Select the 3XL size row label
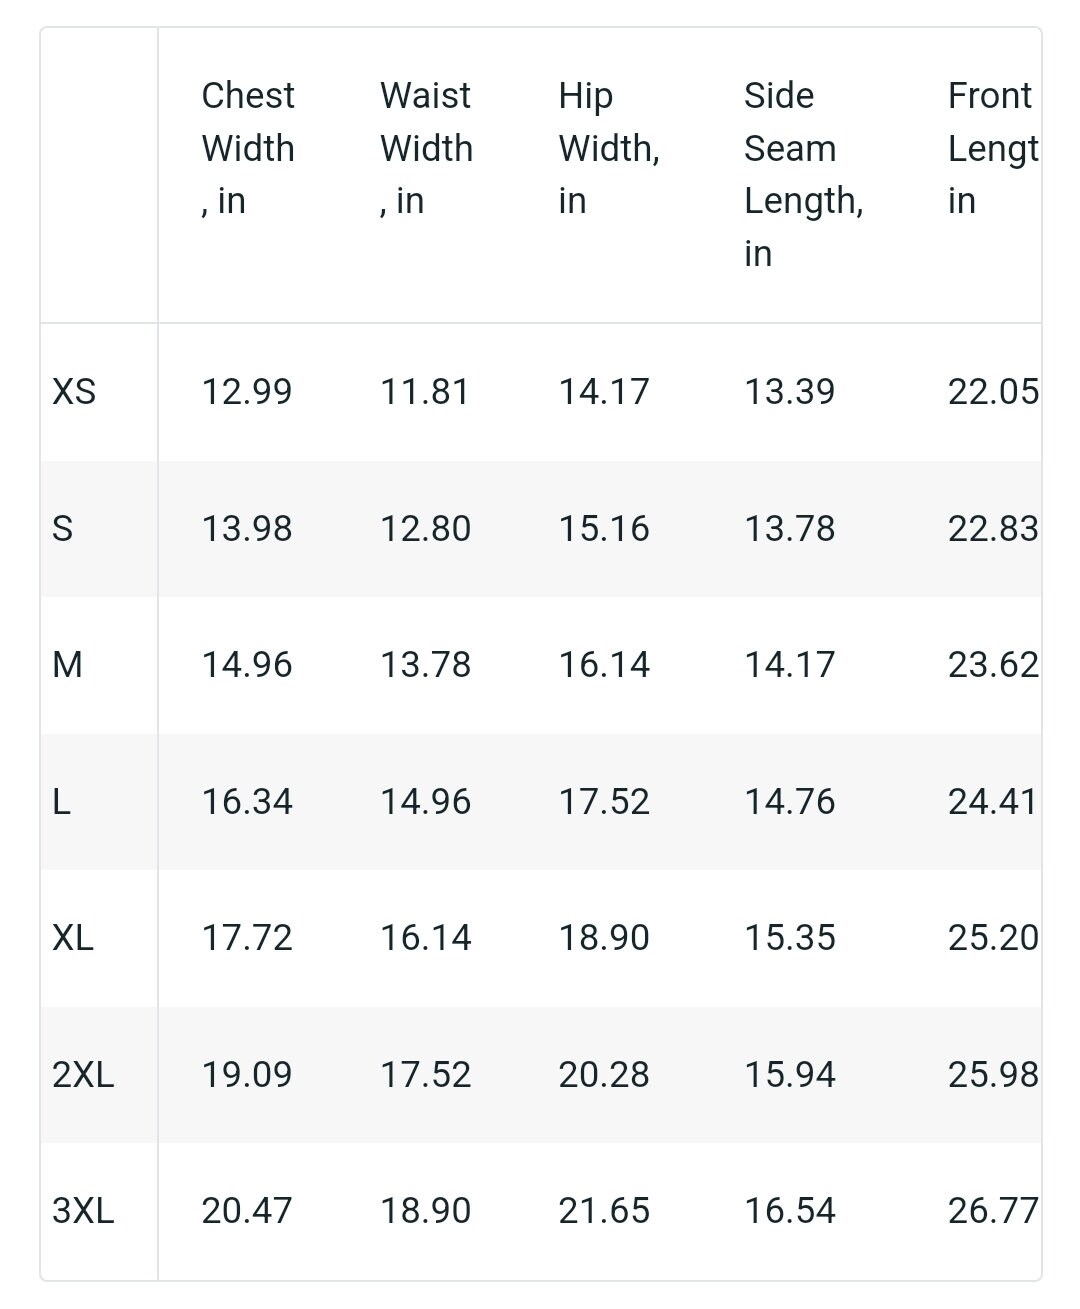1080x1309 pixels. (83, 1210)
